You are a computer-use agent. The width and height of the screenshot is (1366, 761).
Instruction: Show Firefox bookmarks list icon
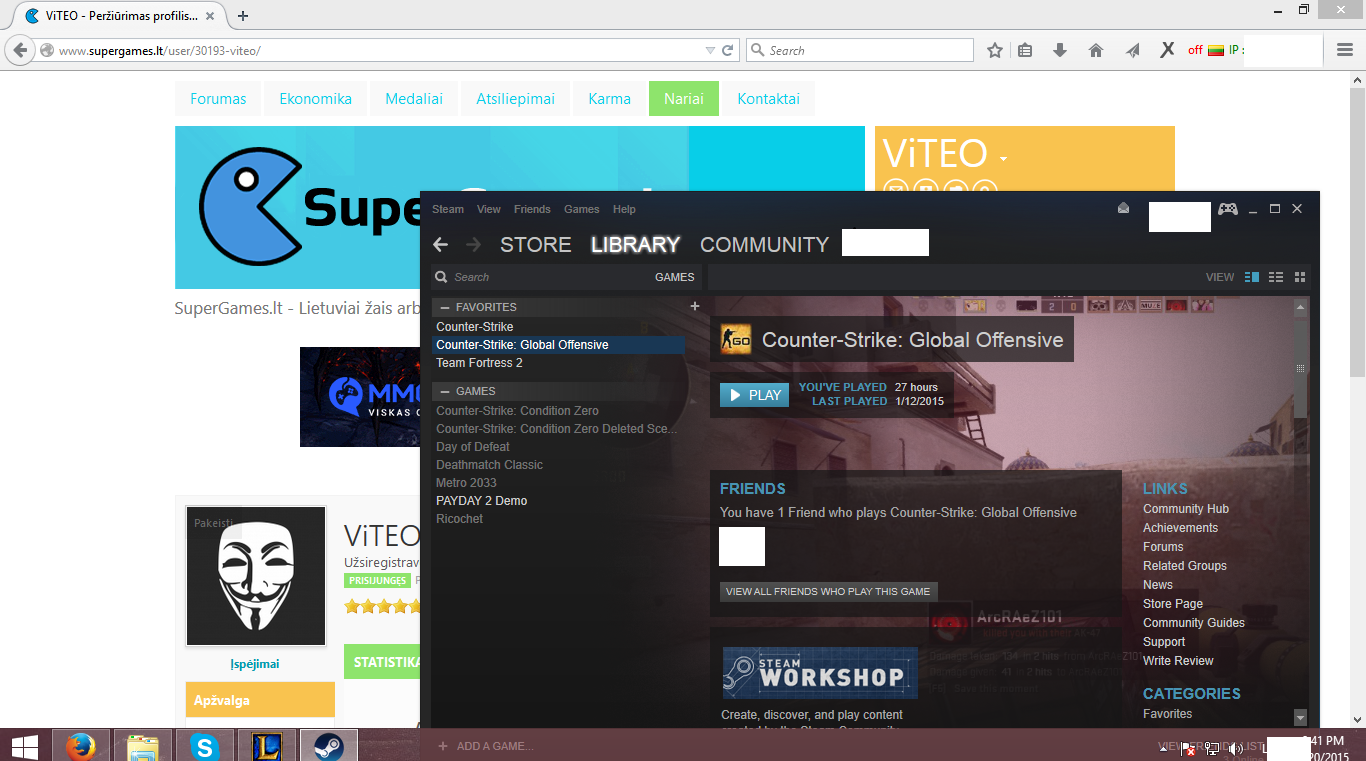pos(1025,50)
